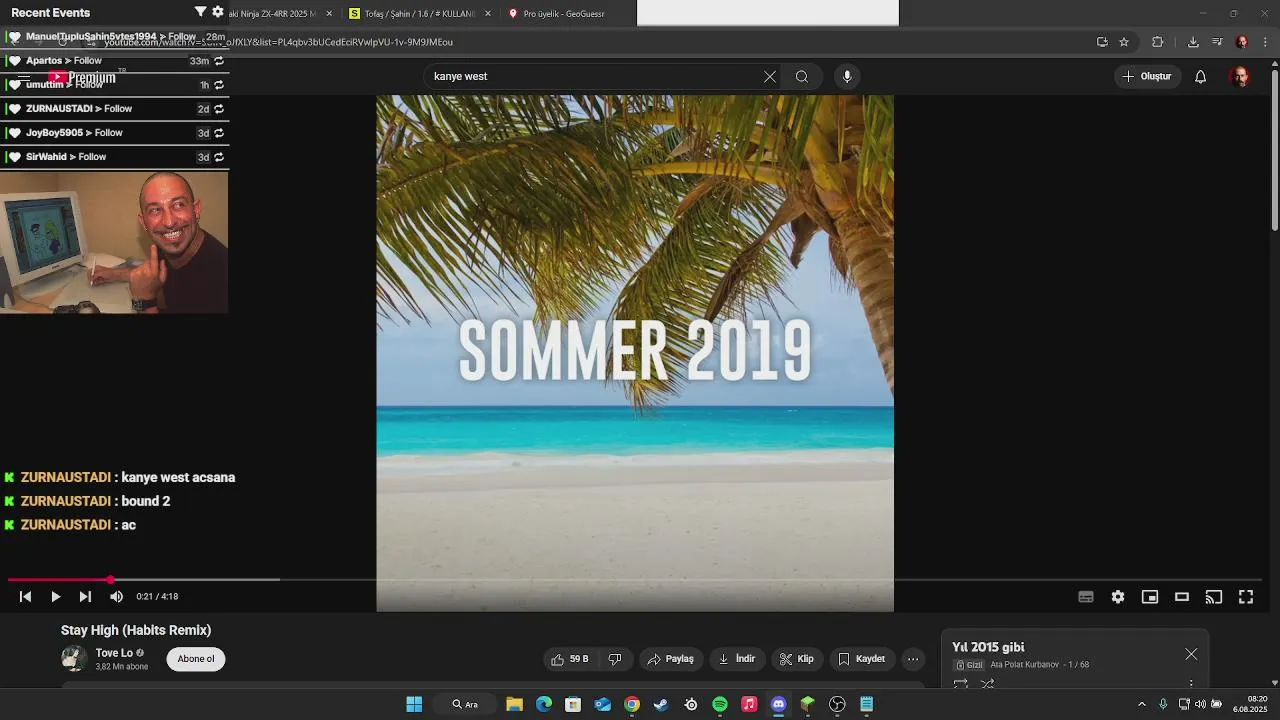
Task: Open the Tove Lo channel name link
Action: 114,653
